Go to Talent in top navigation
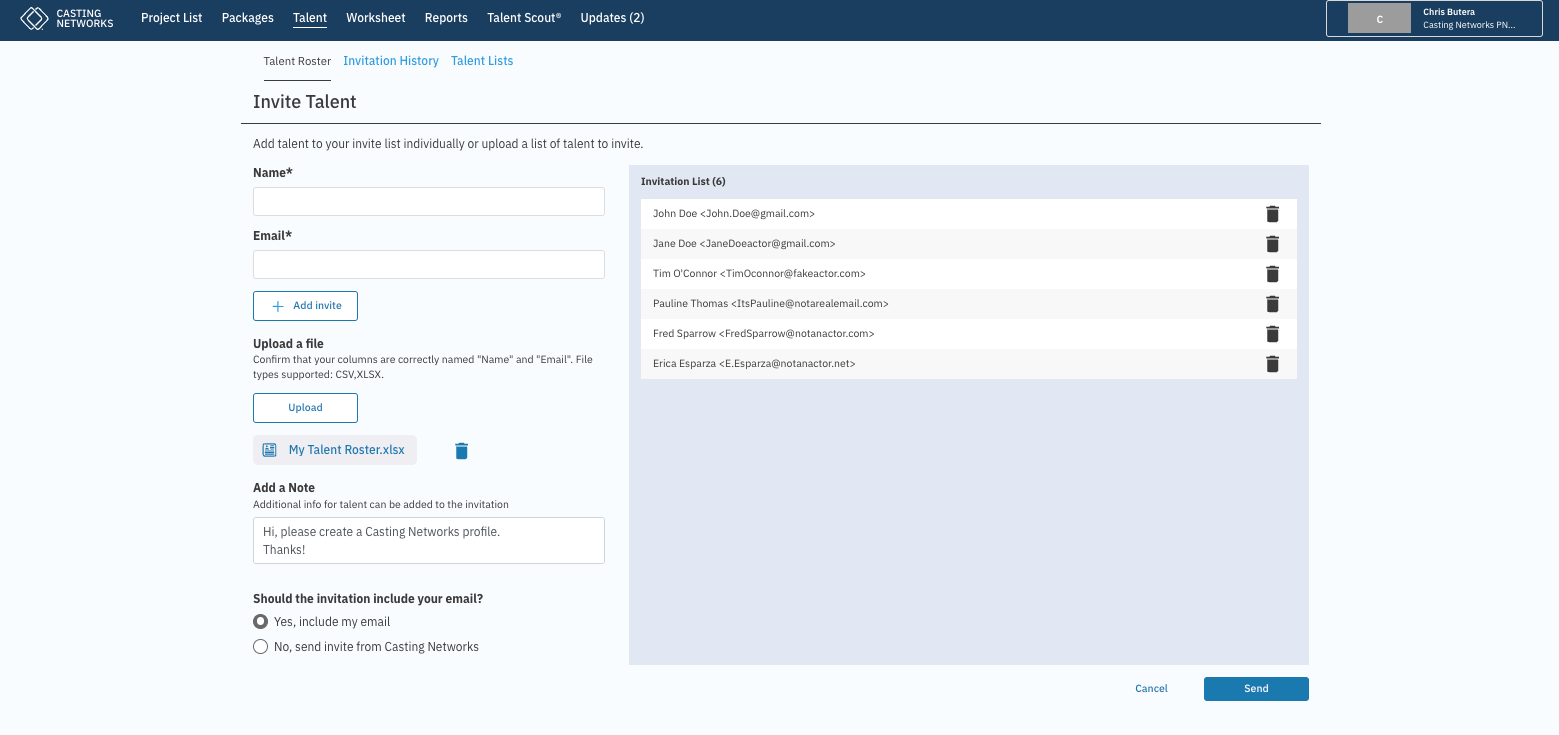This screenshot has width=1559, height=735. tap(310, 18)
